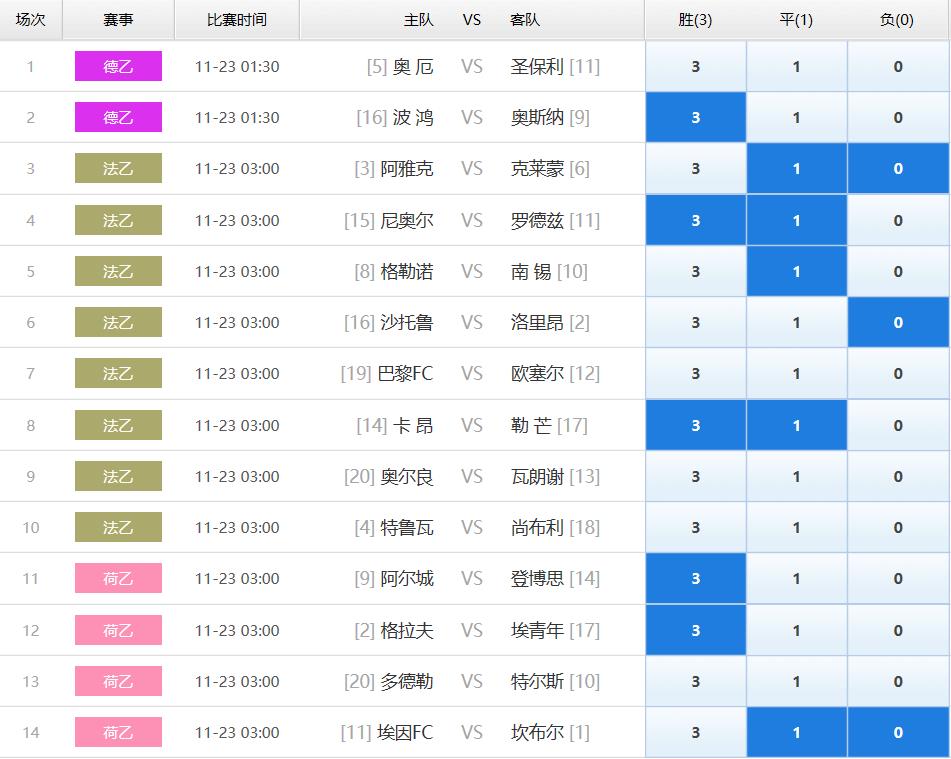
Task: Open away team 圣保利 link
Action: click(x=537, y=66)
